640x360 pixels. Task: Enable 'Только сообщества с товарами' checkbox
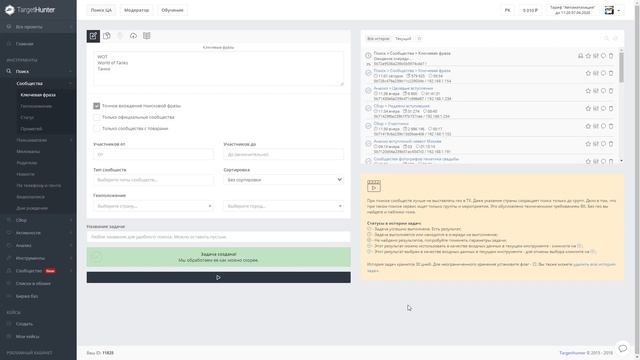click(x=97, y=129)
